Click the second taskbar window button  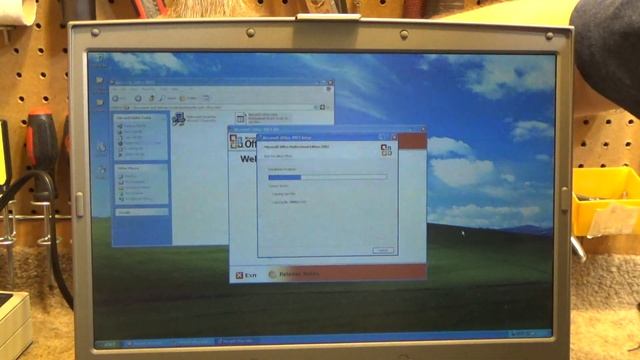click(x=194, y=342)
